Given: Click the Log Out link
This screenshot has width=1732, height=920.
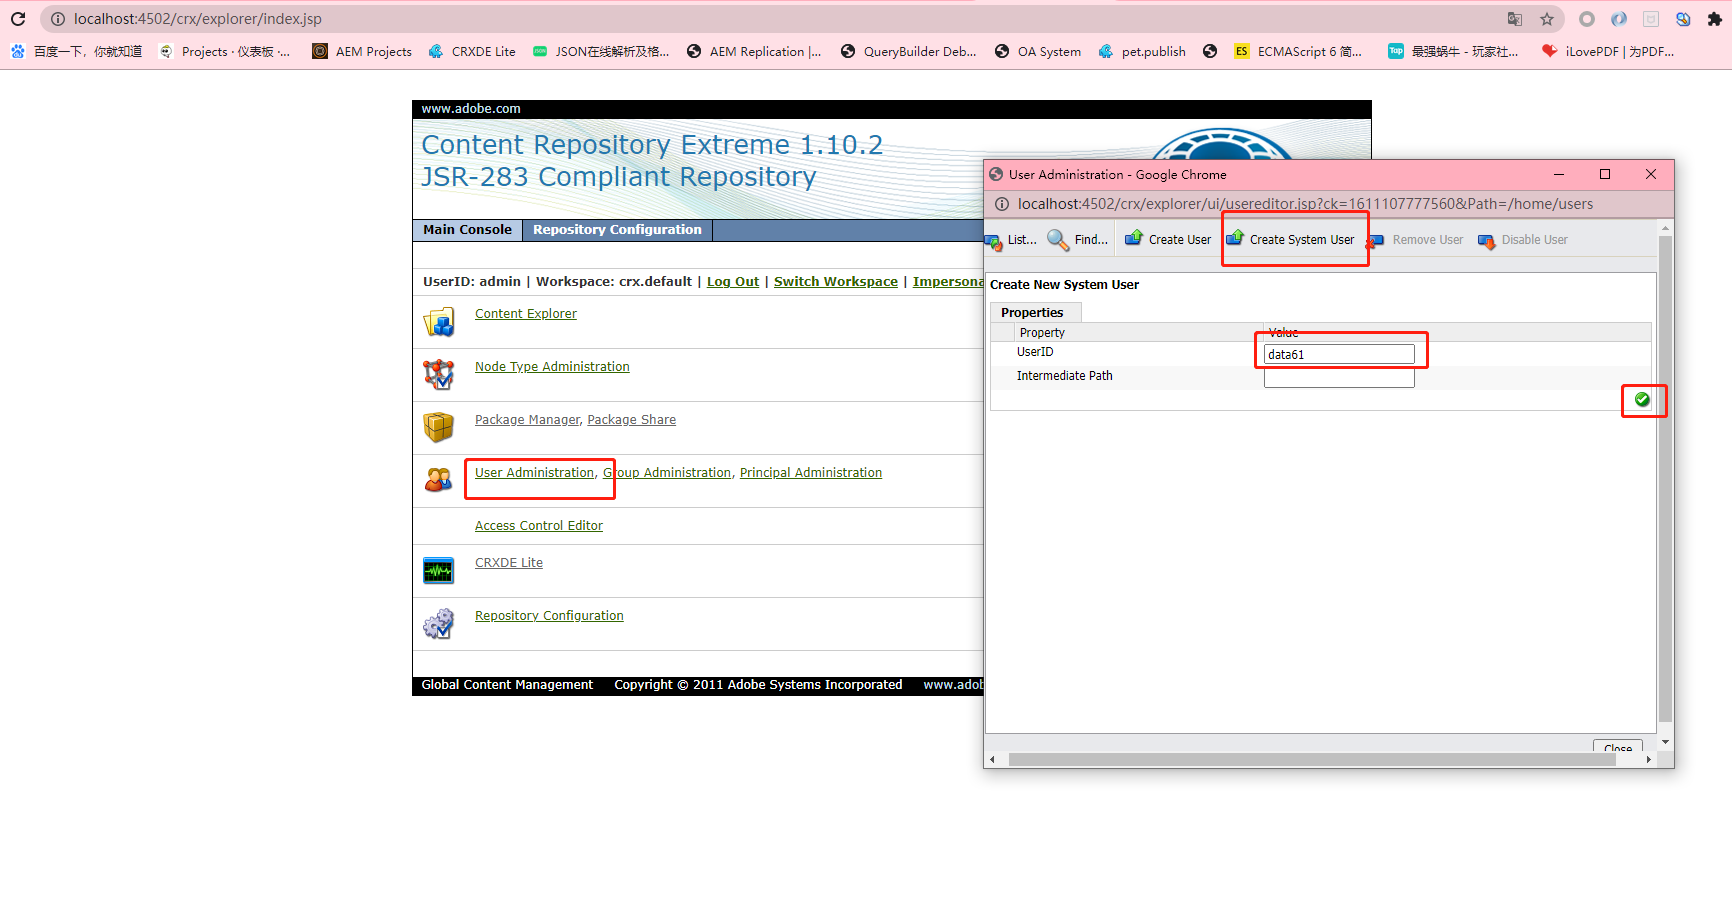Looking at the screenshot, I should point(733,282).
